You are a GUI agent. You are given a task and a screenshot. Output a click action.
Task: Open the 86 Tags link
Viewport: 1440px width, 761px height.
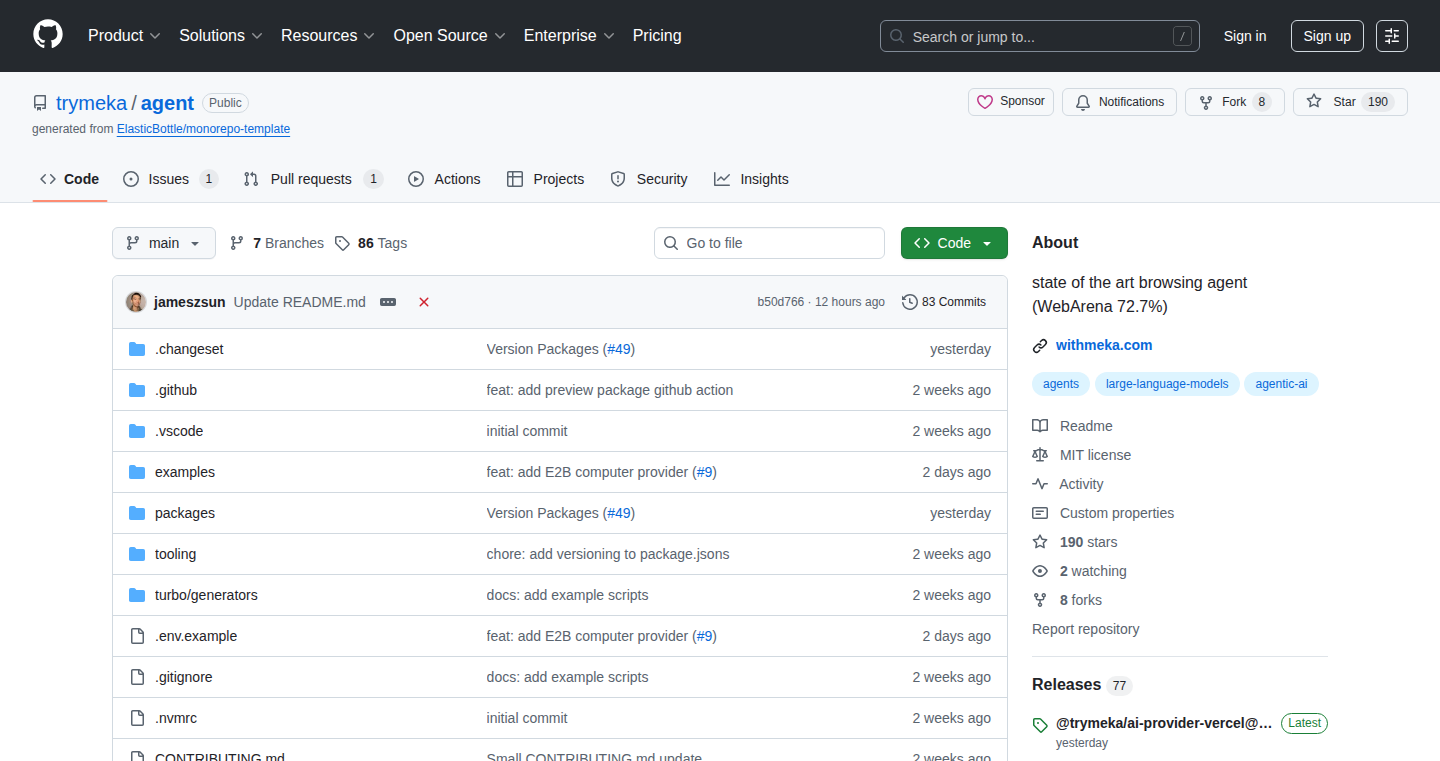[x=371, y=243]
